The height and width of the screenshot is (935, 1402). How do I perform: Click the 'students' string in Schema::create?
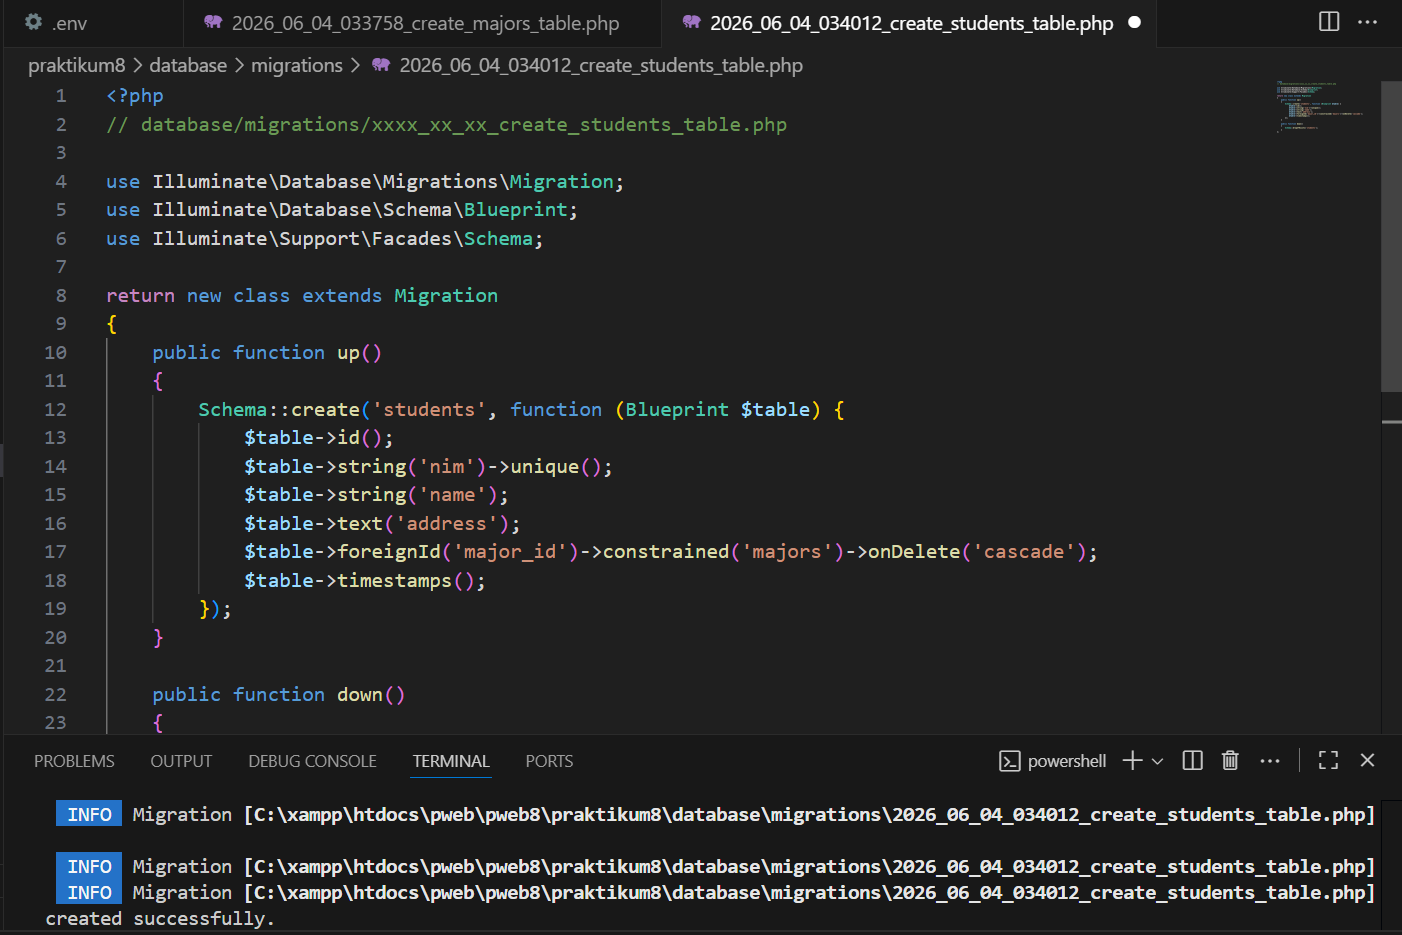click(429, 409)
